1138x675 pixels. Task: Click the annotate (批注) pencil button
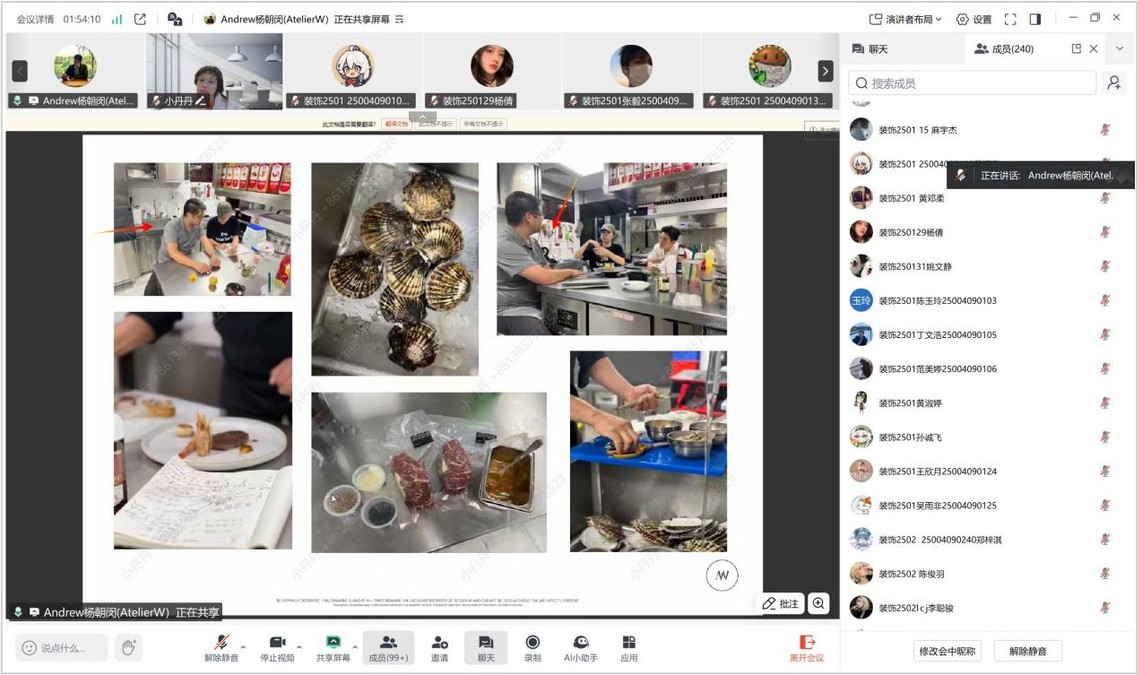pyautogui.click(x=780, y=604)
